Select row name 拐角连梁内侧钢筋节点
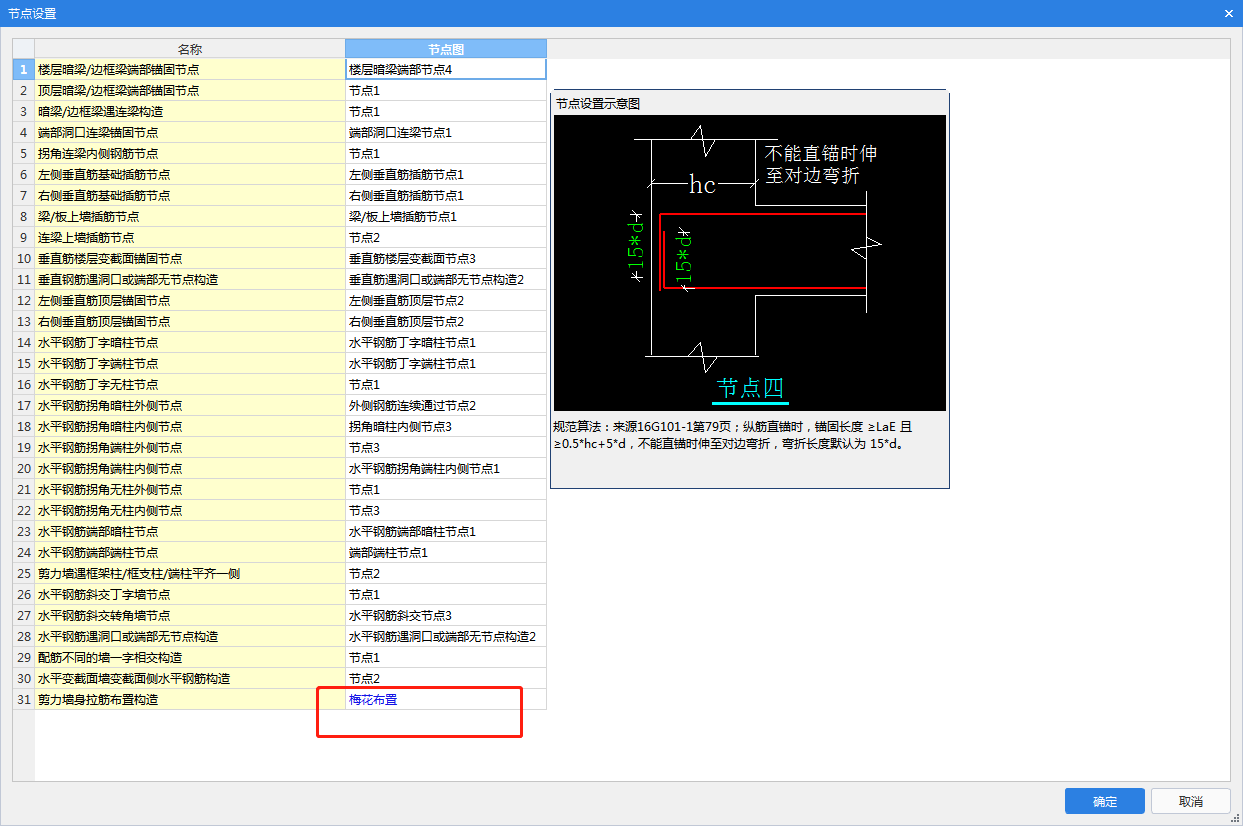 pos(190,154)
